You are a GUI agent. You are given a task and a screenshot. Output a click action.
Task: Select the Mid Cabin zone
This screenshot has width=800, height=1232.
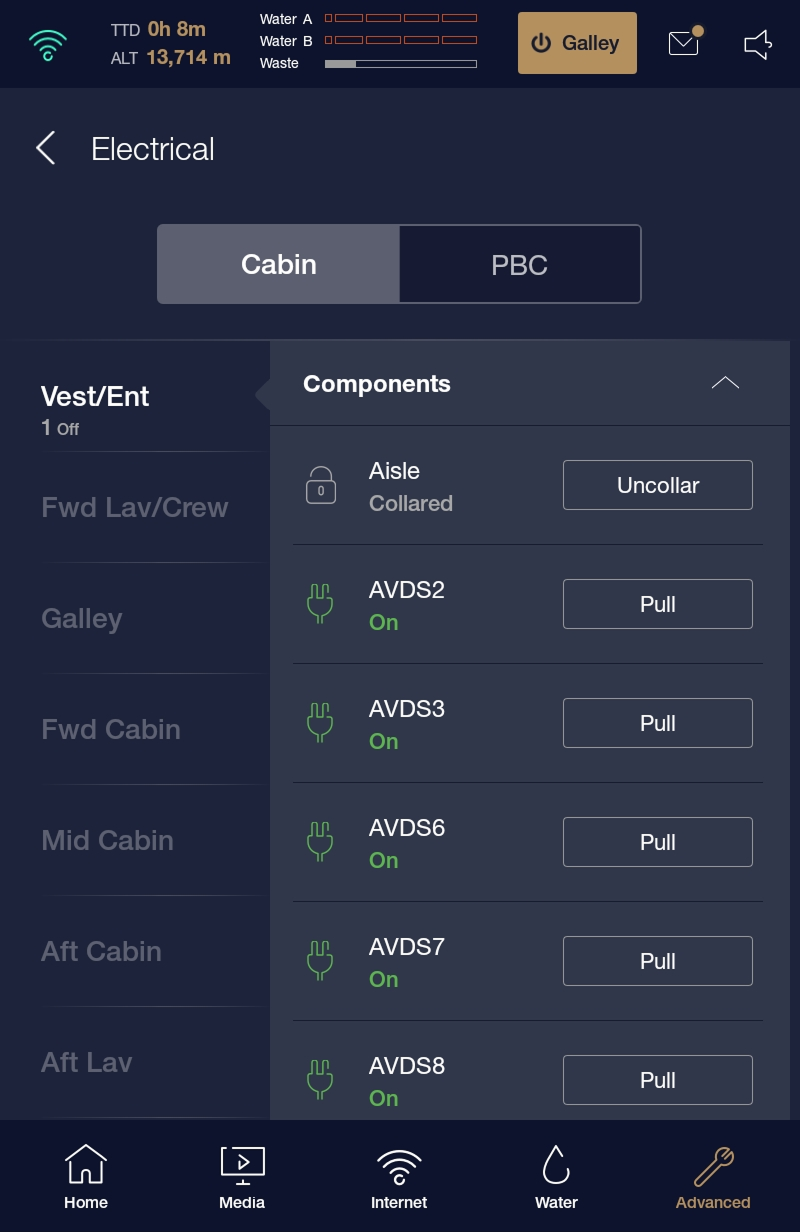[108, 840]
